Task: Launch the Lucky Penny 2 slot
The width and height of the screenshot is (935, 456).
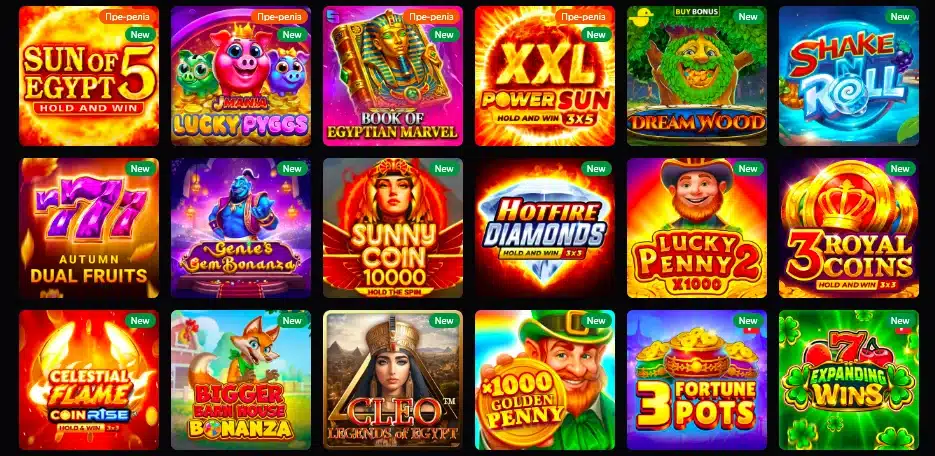Action: (697, 228)
